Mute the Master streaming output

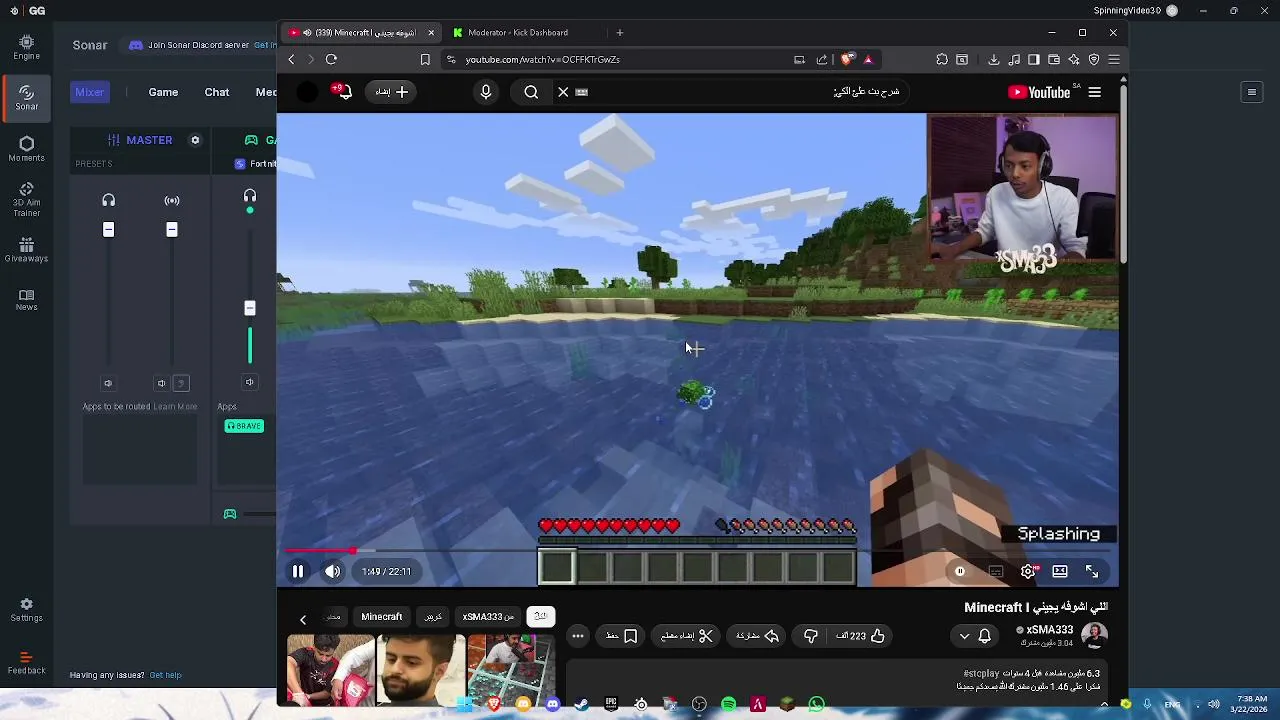[161, 383]
